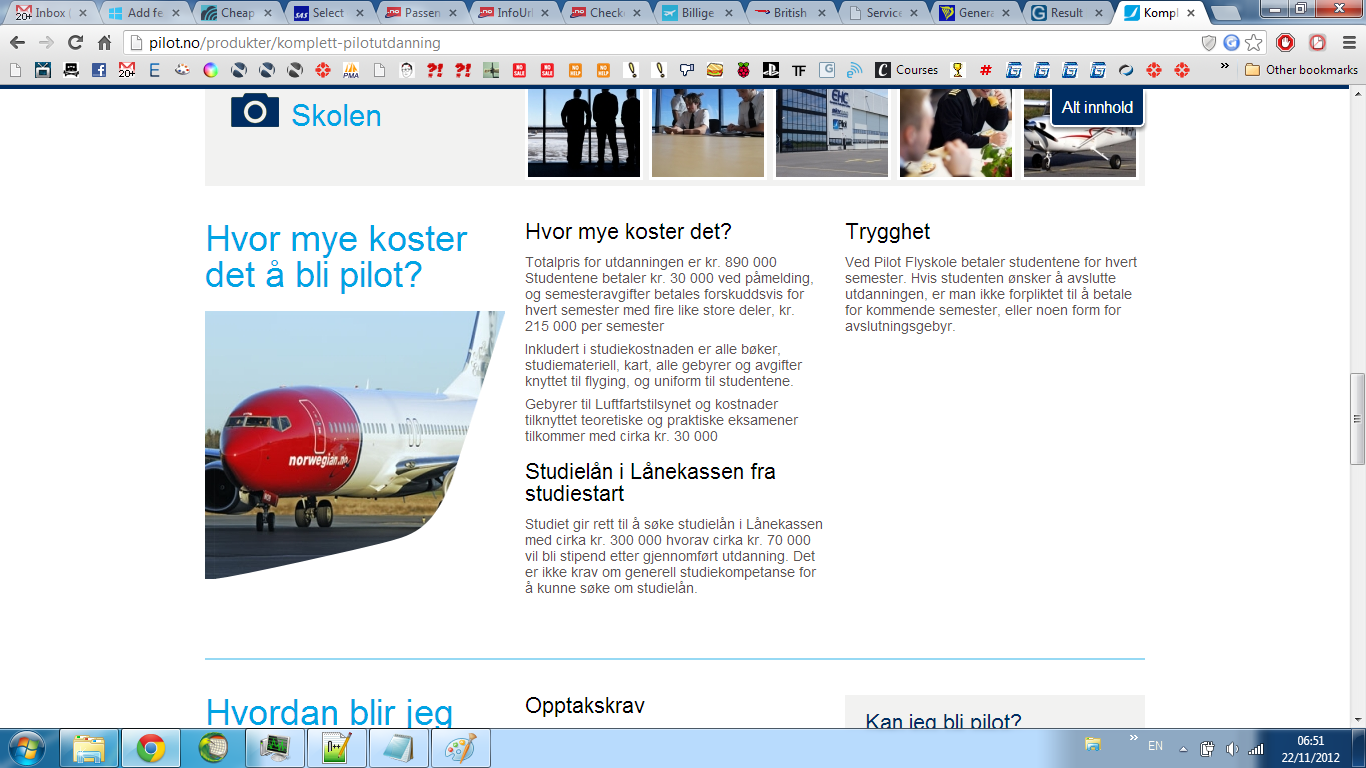Open the Facebook bookmark

pos(99,70)
